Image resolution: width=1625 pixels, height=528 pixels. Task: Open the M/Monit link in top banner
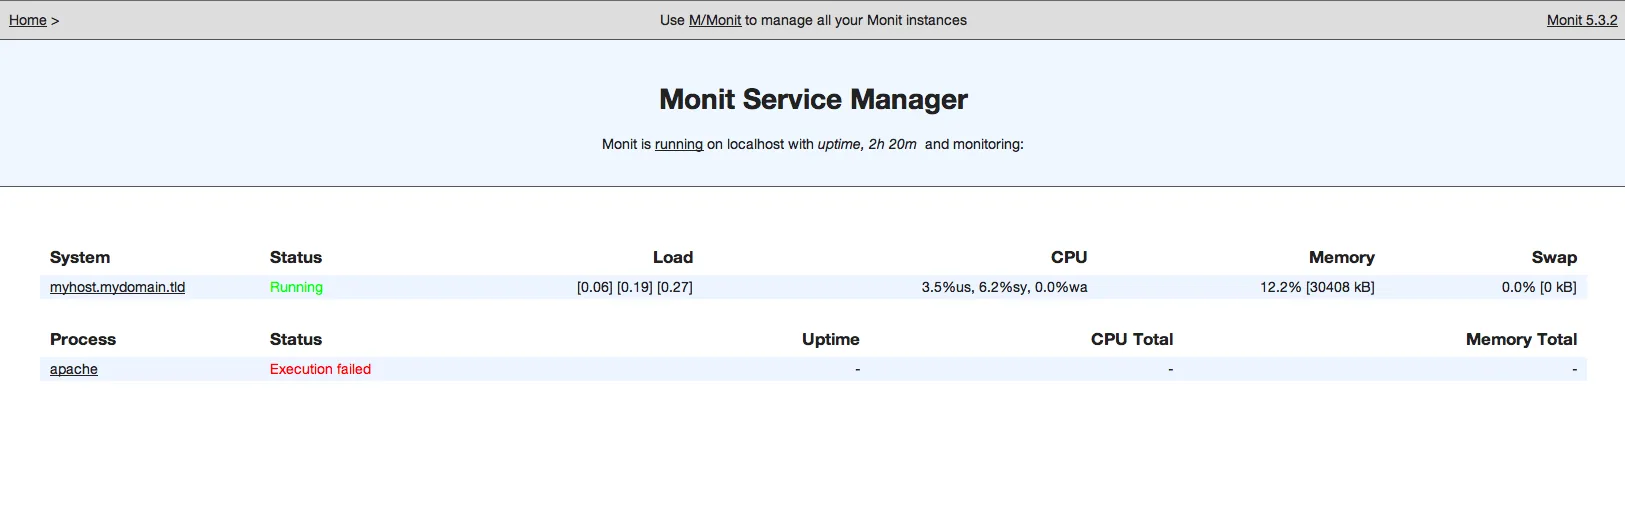point(714,20)
